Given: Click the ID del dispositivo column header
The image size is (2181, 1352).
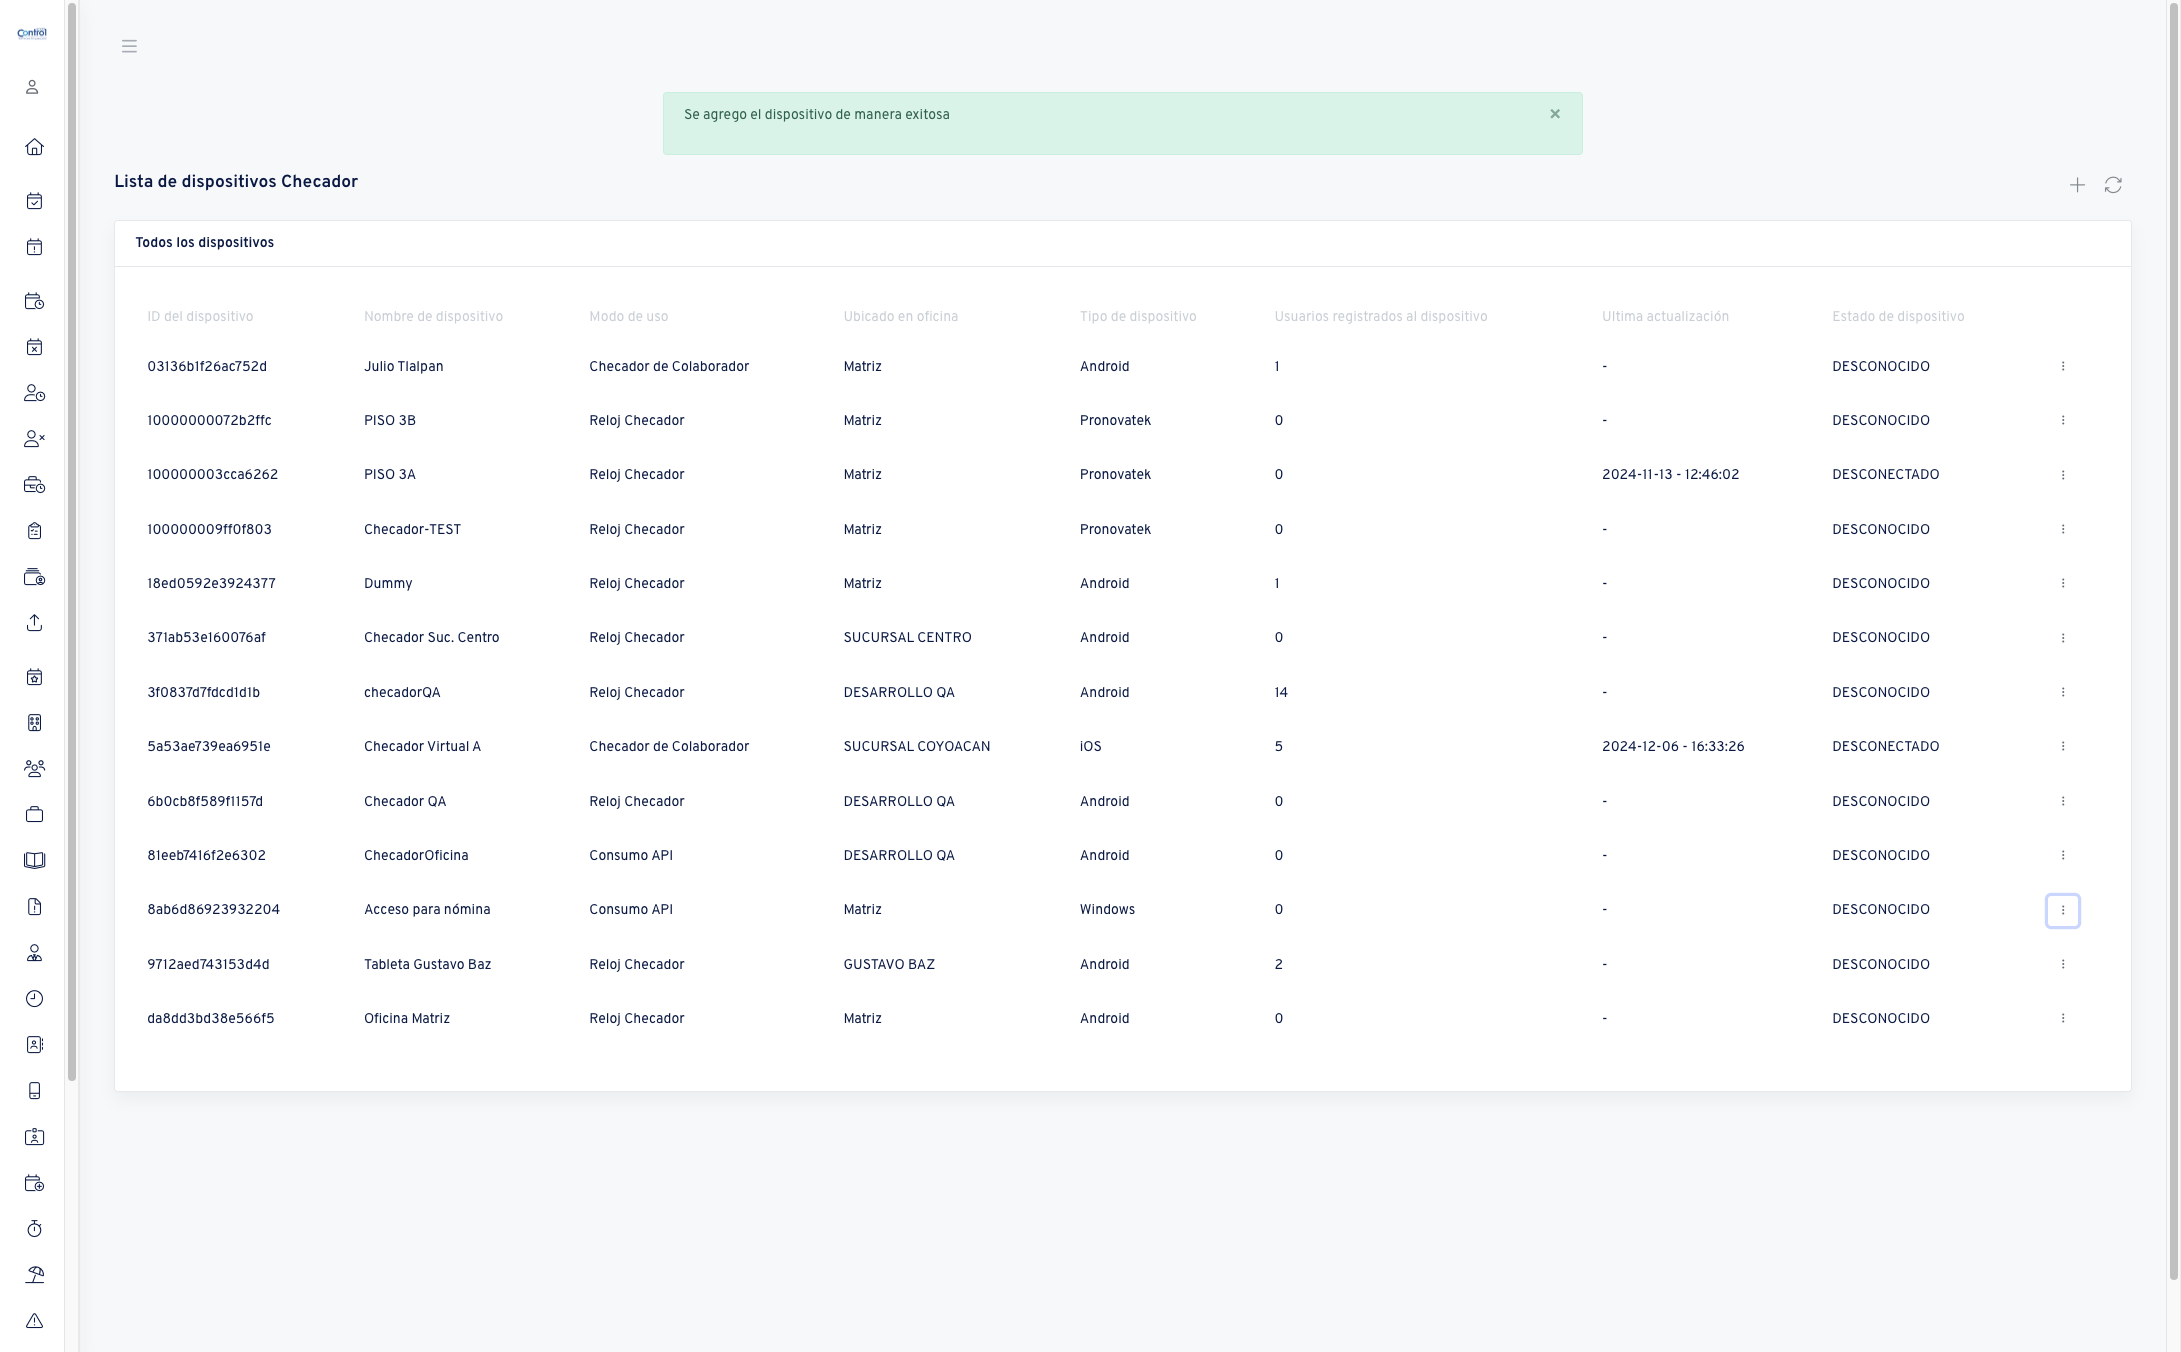Looking at the screenshot, I should [x=200, y=317].
